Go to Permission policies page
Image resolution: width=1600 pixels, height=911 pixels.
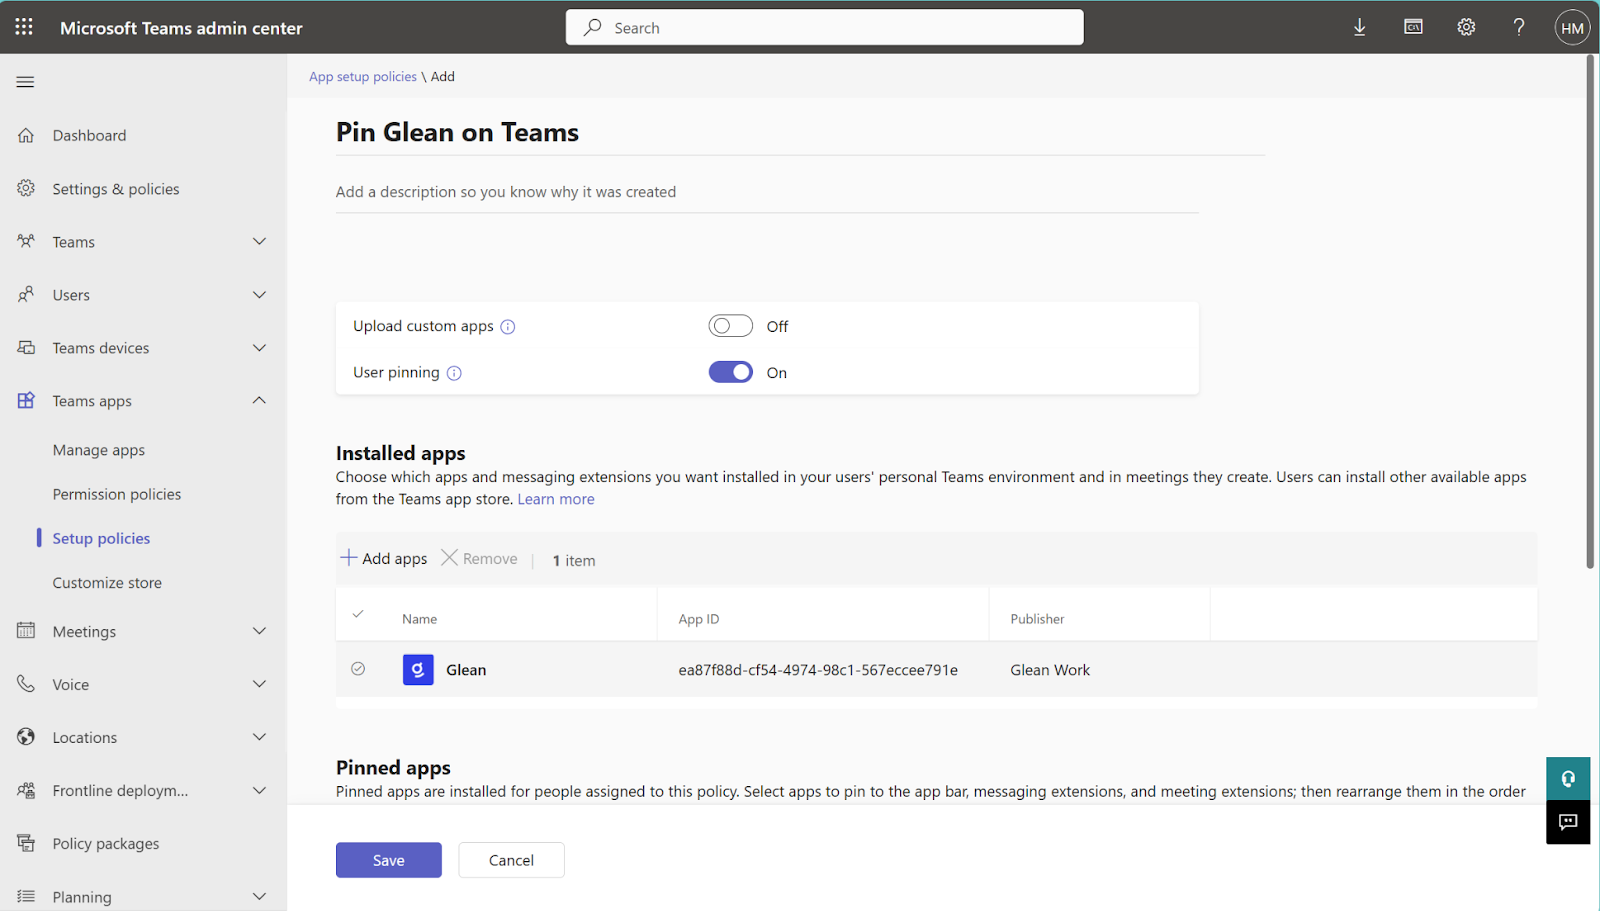117,494
